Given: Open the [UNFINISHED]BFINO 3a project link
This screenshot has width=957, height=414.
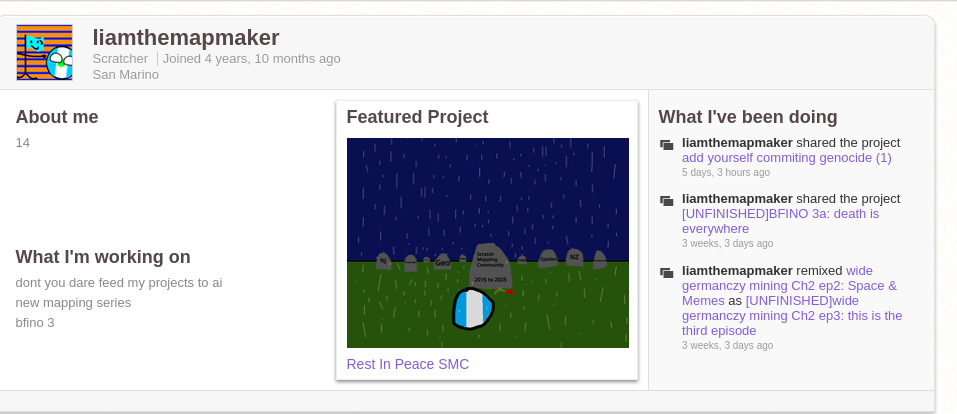Looking at the screenshot, I should click(x=780, y=214).
